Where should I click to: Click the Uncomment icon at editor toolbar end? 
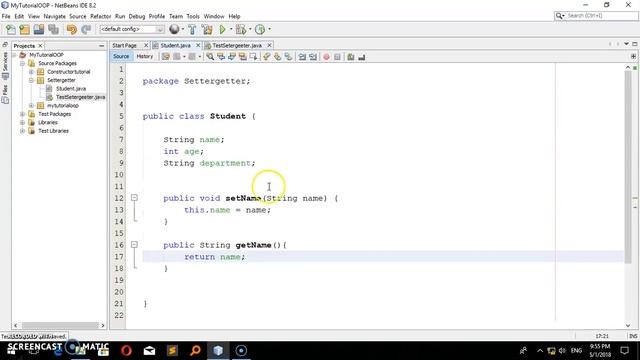pyautogui.click(x=362, y=57)
